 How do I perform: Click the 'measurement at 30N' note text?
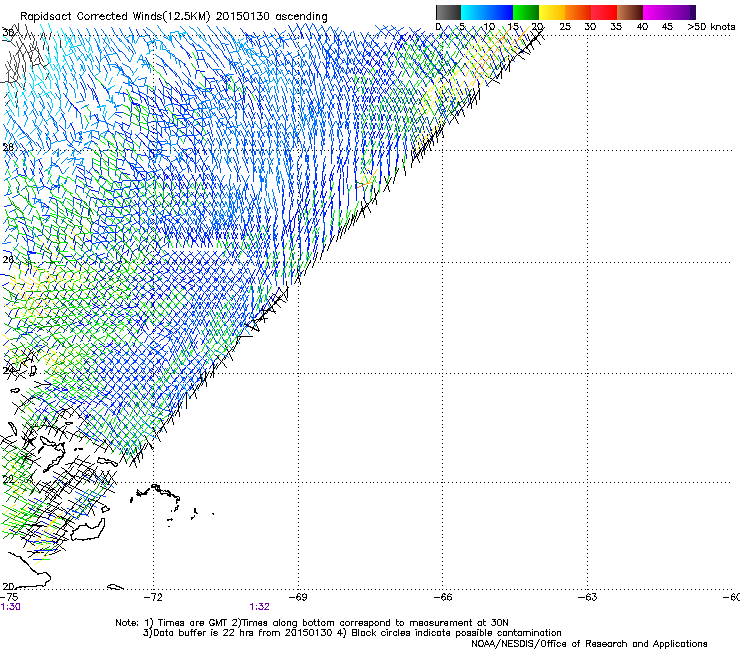pyautogui.click(x=461, y=623)
